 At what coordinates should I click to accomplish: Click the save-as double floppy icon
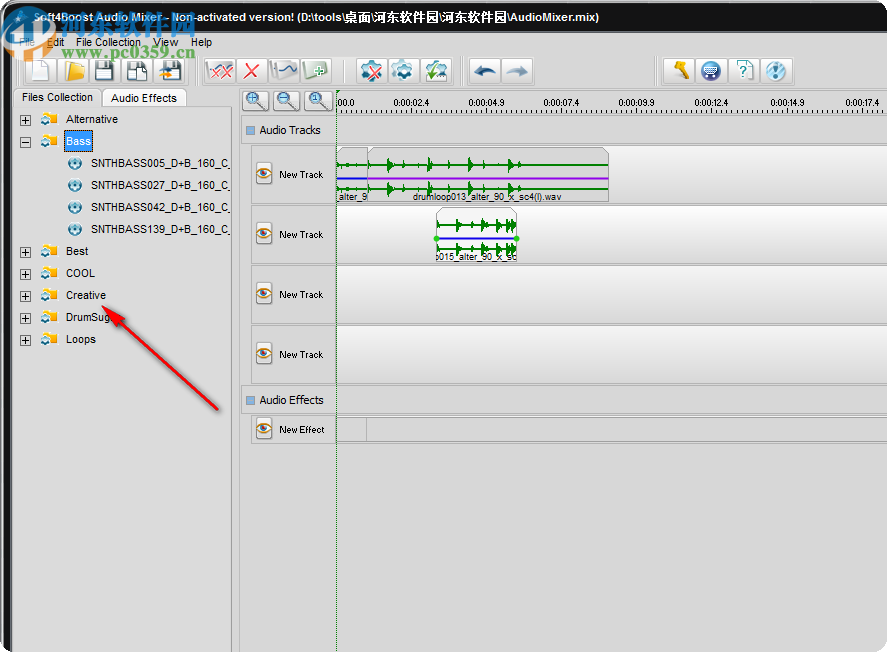click(137, 71)
